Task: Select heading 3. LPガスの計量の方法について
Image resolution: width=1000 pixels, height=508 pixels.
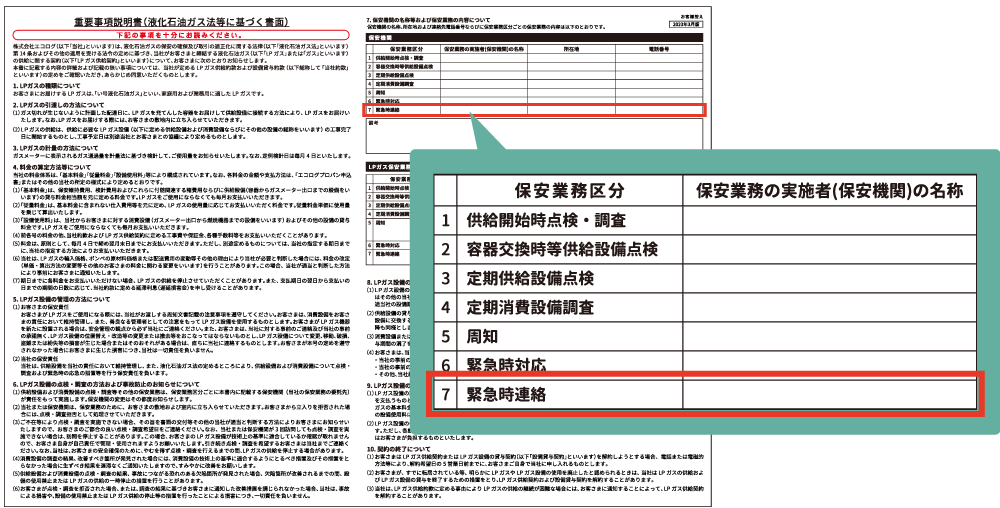Action: point(56,148)
